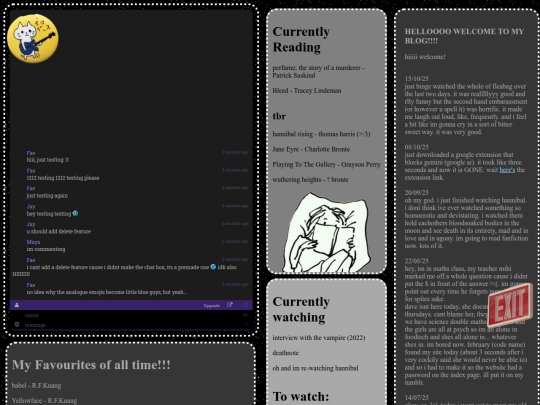Click the "To watch:" heading
The image size is (540, 405).
tap(301, 396)
